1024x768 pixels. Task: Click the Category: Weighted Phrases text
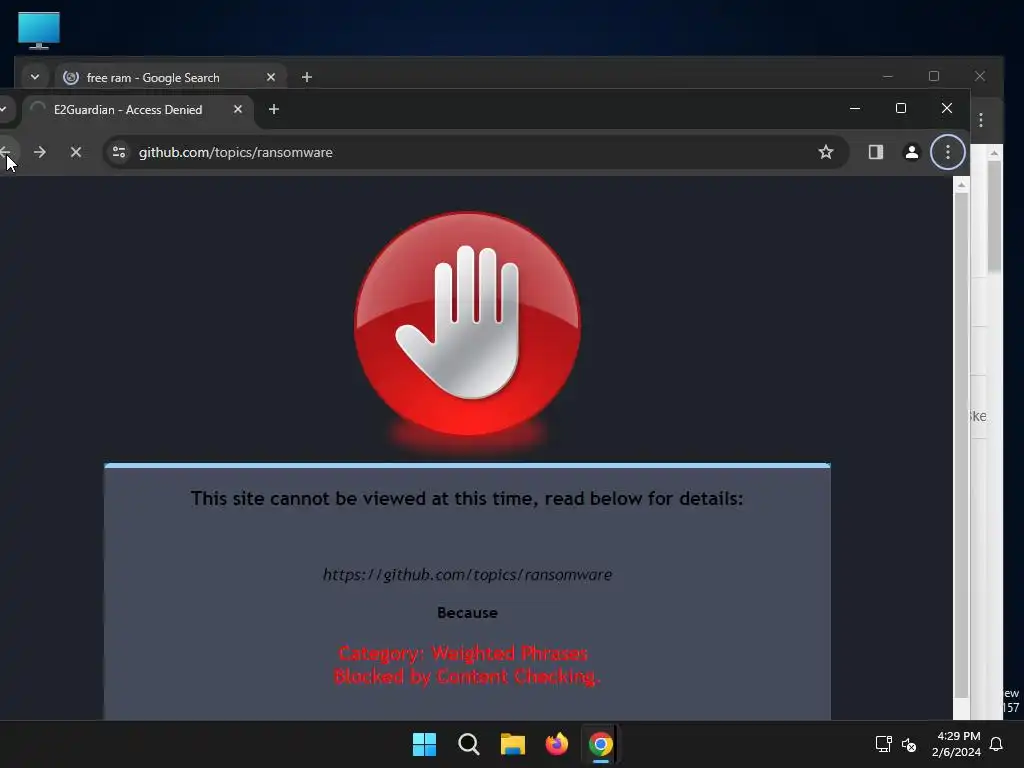click(463, 653)
